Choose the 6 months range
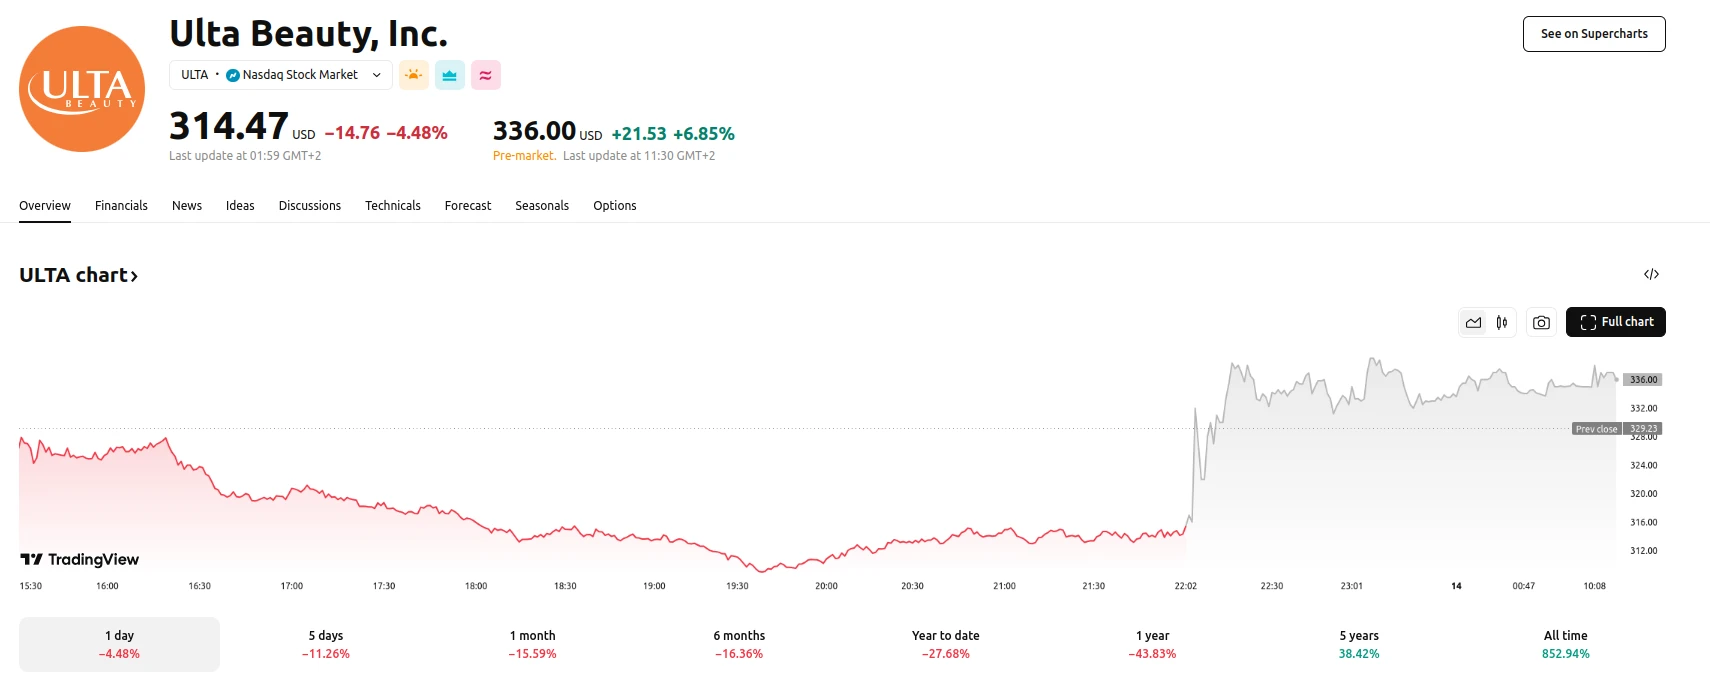The height and width of the screenshot is (679, 1710). pos(739,644)
